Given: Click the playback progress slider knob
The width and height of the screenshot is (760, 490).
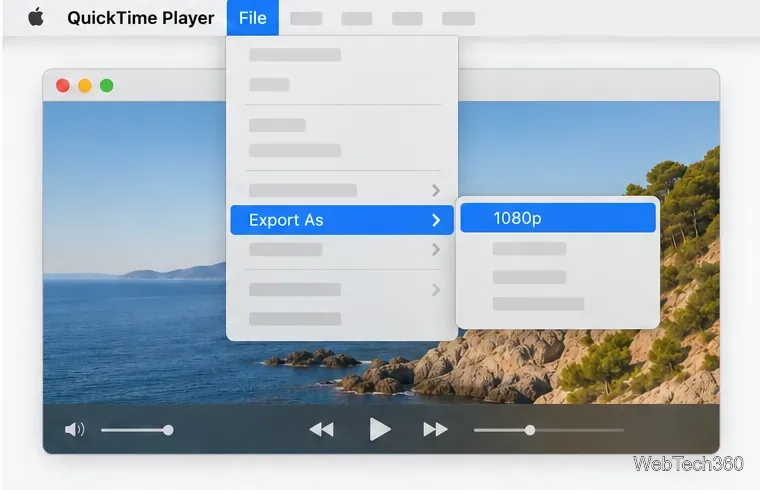Looking at the screenshot, I should pos(530,430).
